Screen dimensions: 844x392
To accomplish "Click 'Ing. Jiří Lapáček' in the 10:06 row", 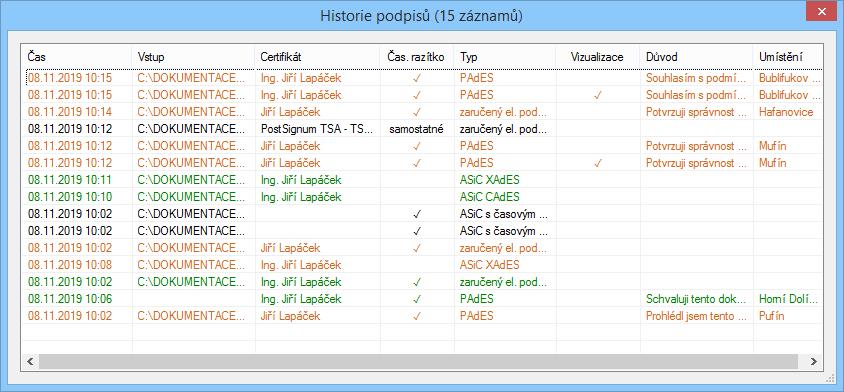I will tap(300, 299).
